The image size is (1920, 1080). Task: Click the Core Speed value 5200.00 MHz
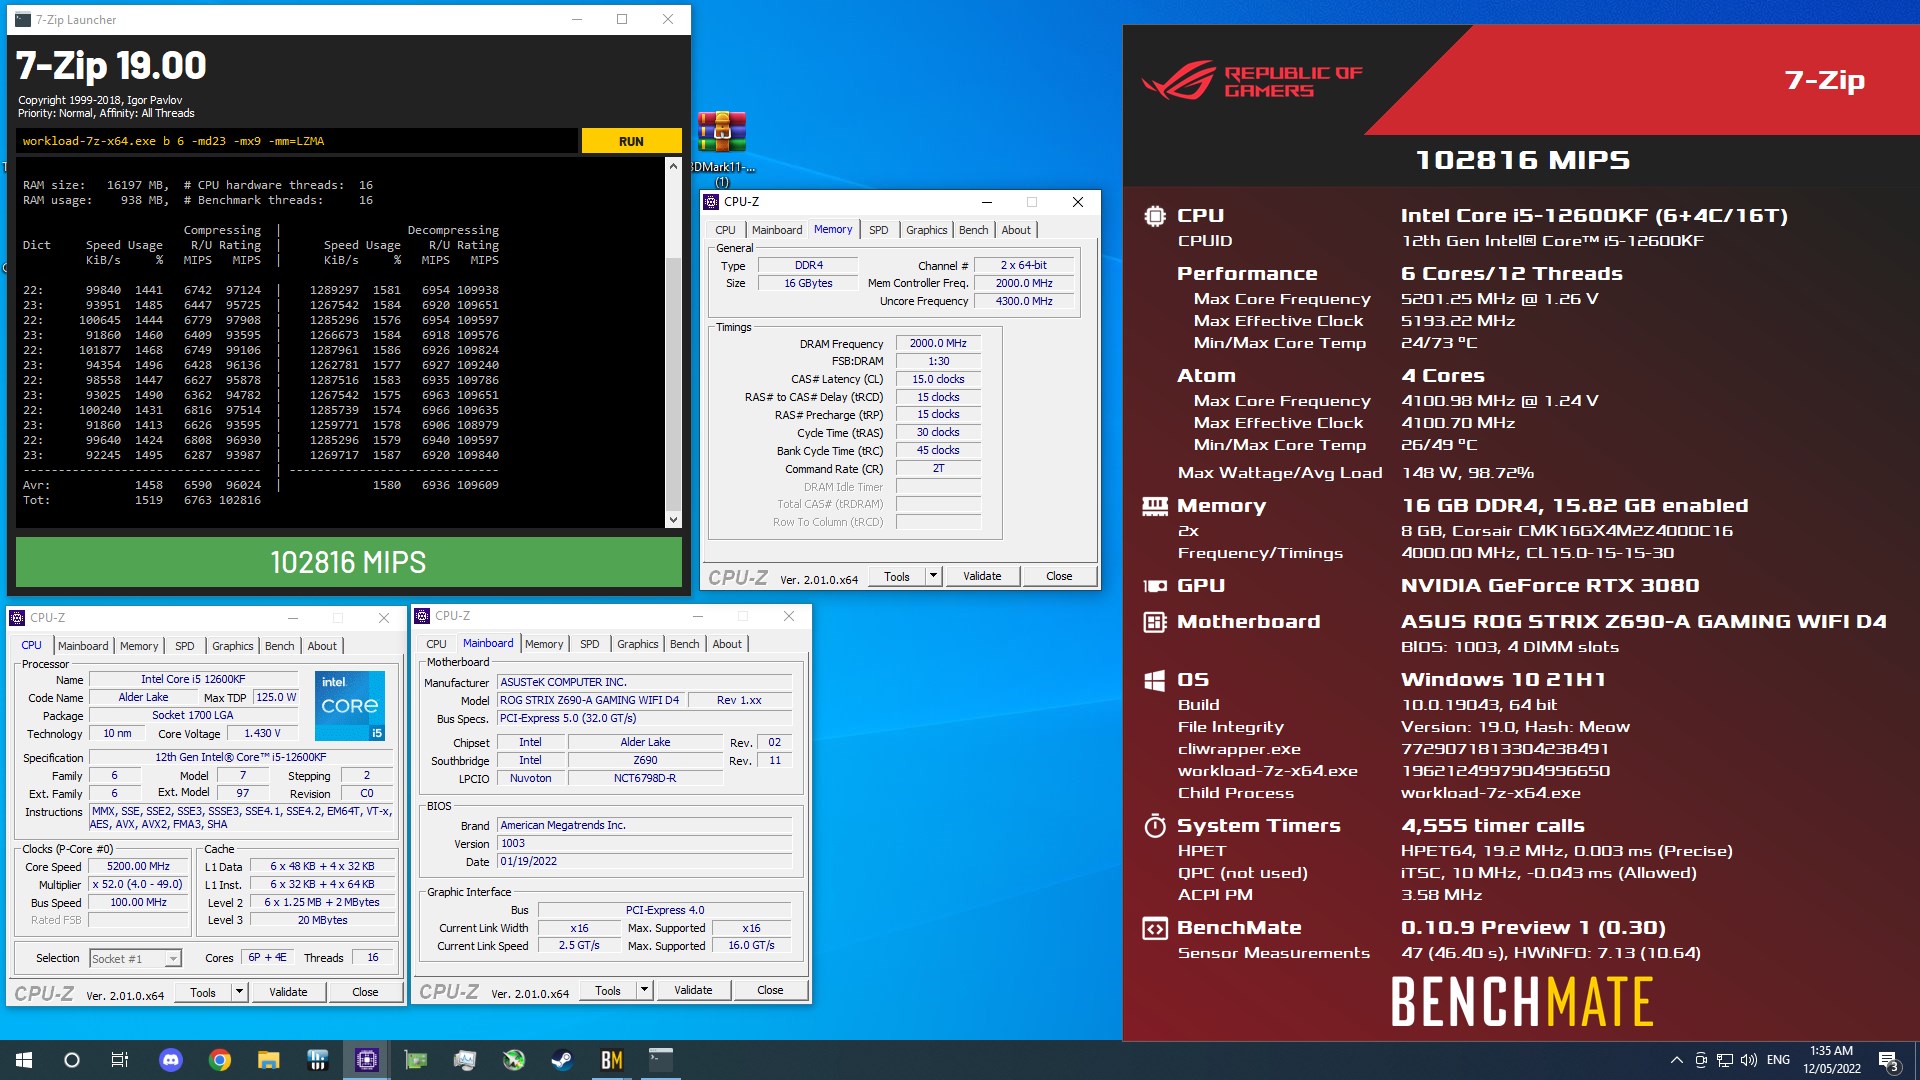[138, 866]
